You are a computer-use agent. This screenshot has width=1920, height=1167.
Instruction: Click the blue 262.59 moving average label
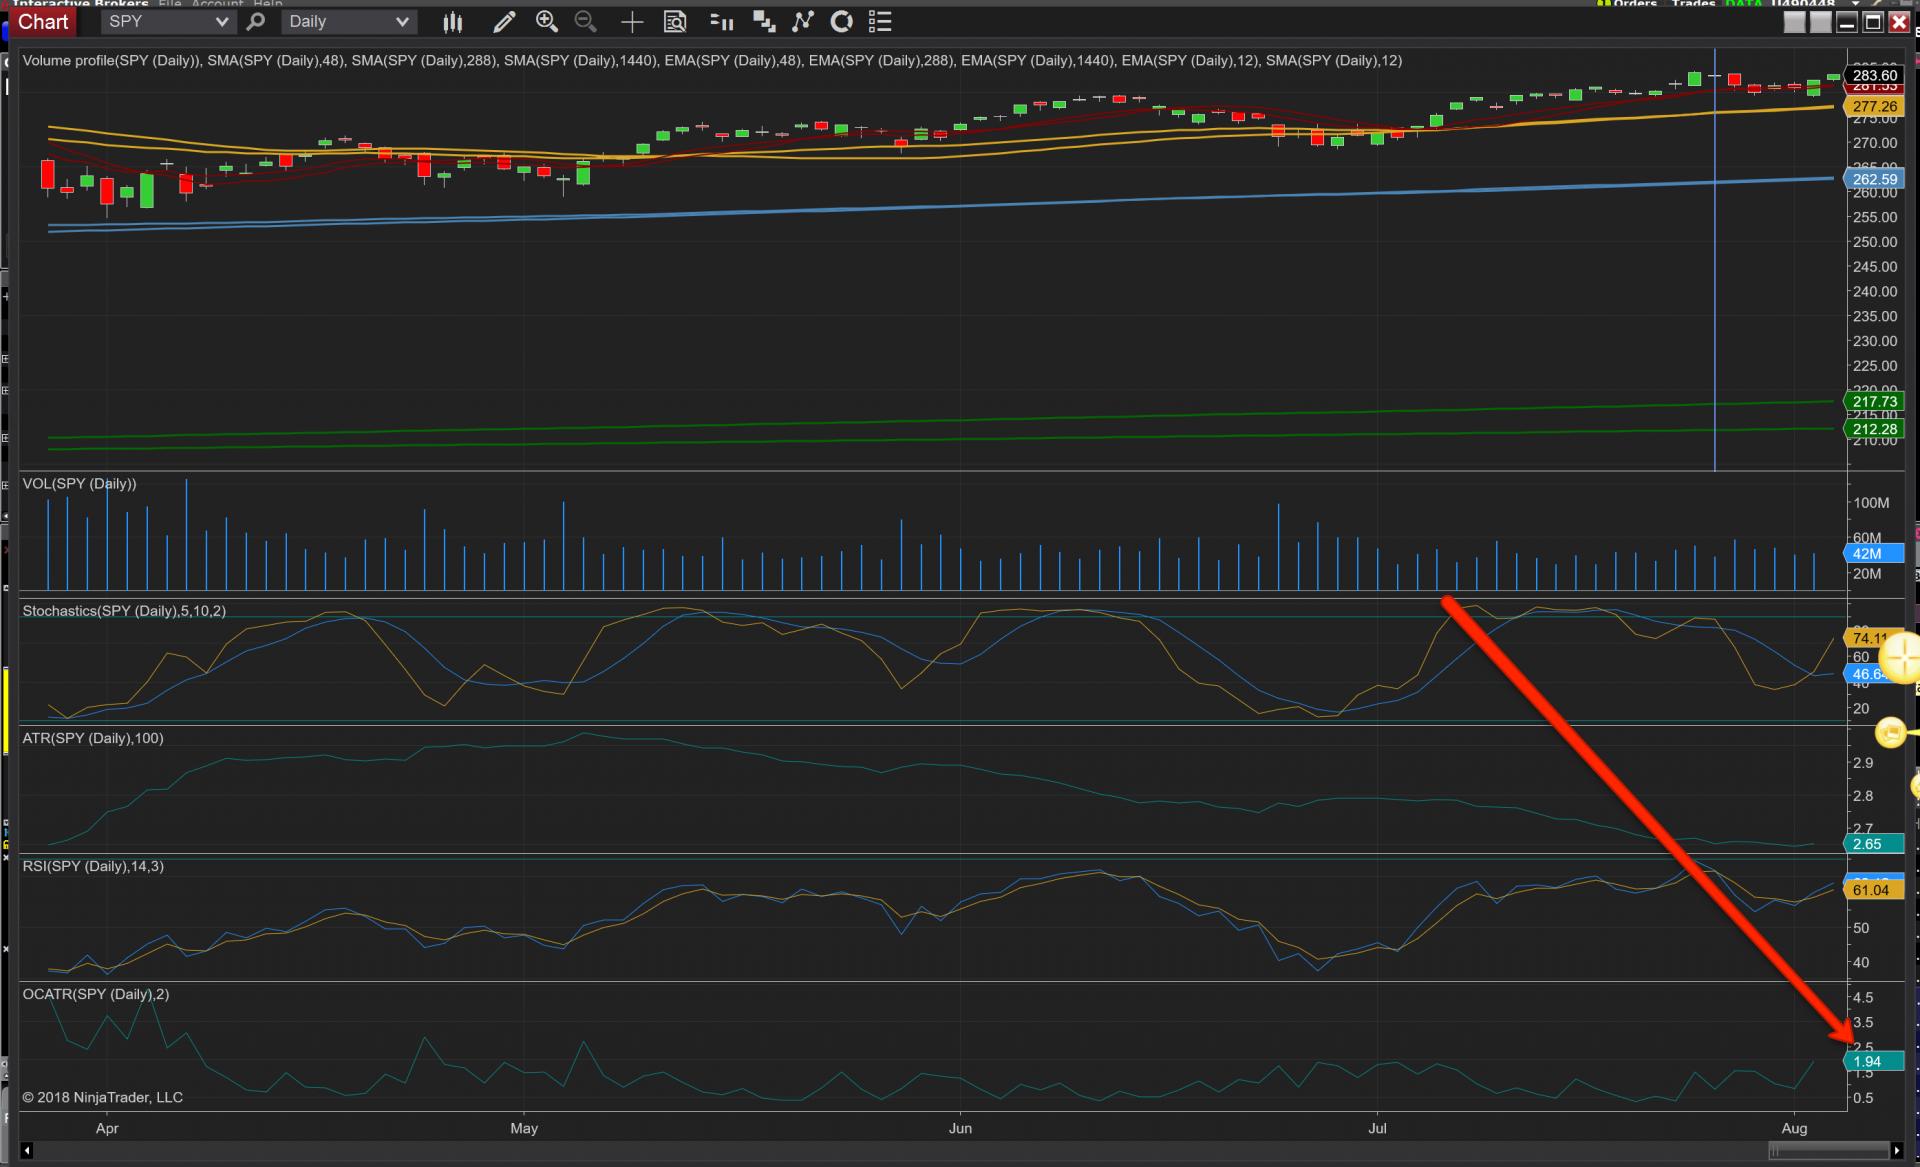[1874, 180]
